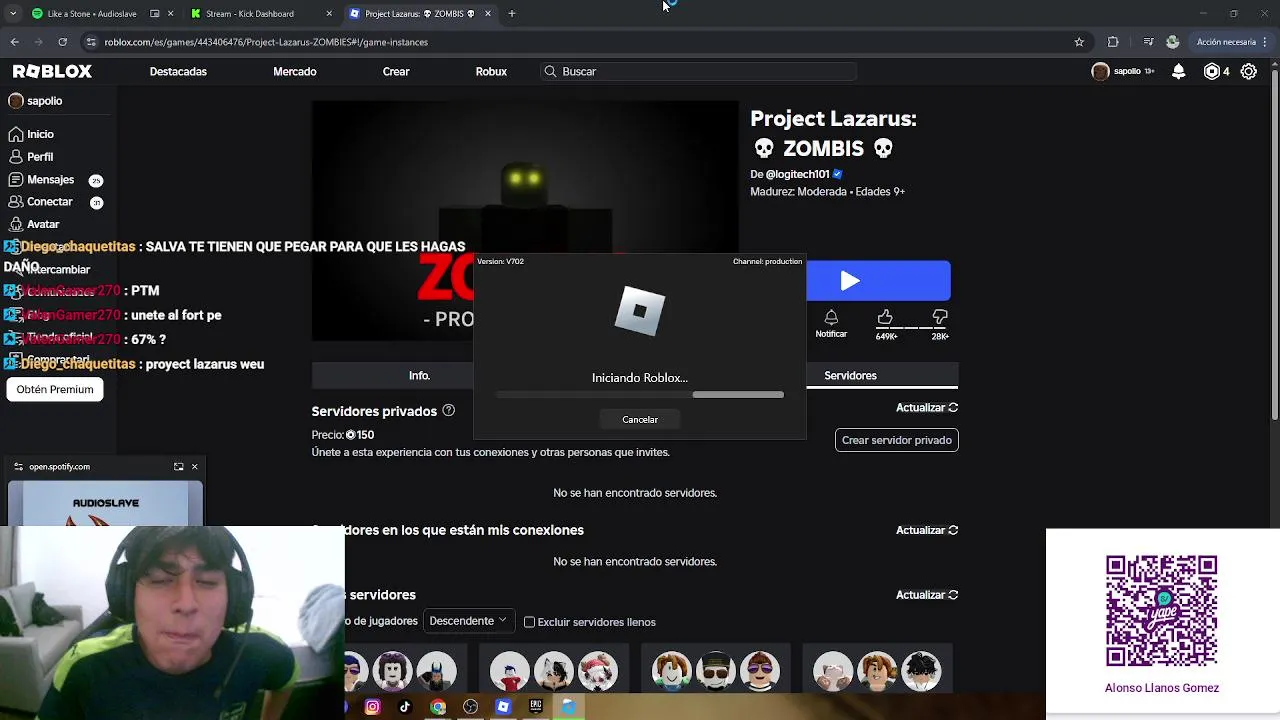
Task: Open Chrome three-dot menu
Action: tap(1267, 42)
